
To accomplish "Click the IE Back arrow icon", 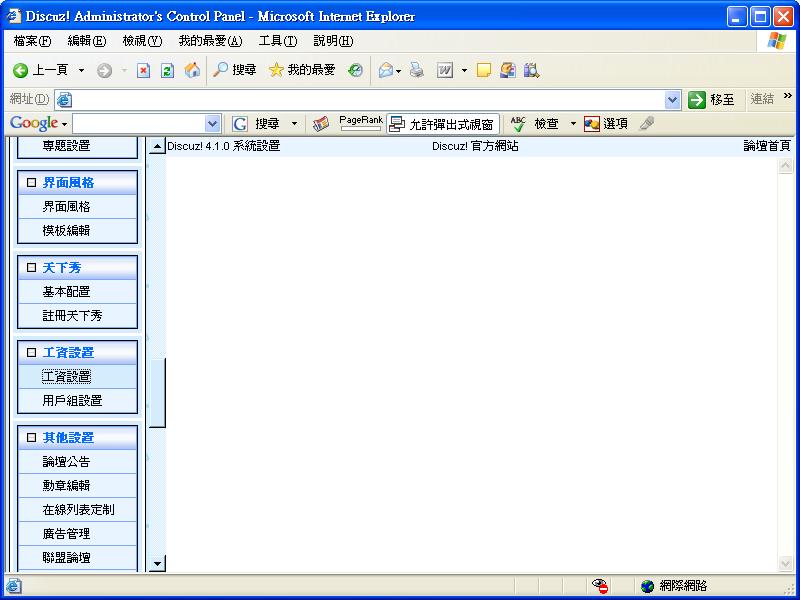I will point(20,70).
